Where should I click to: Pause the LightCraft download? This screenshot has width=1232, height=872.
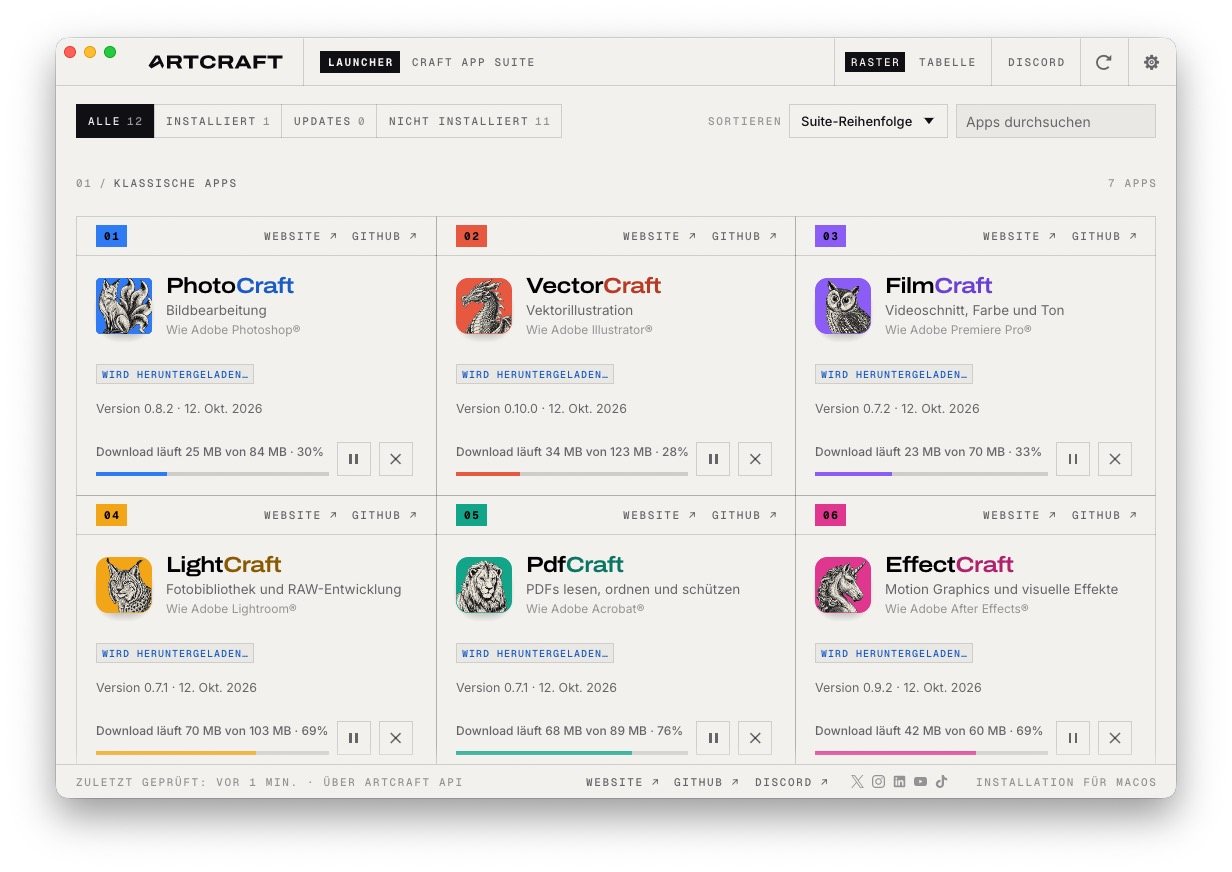pos(354,738)
